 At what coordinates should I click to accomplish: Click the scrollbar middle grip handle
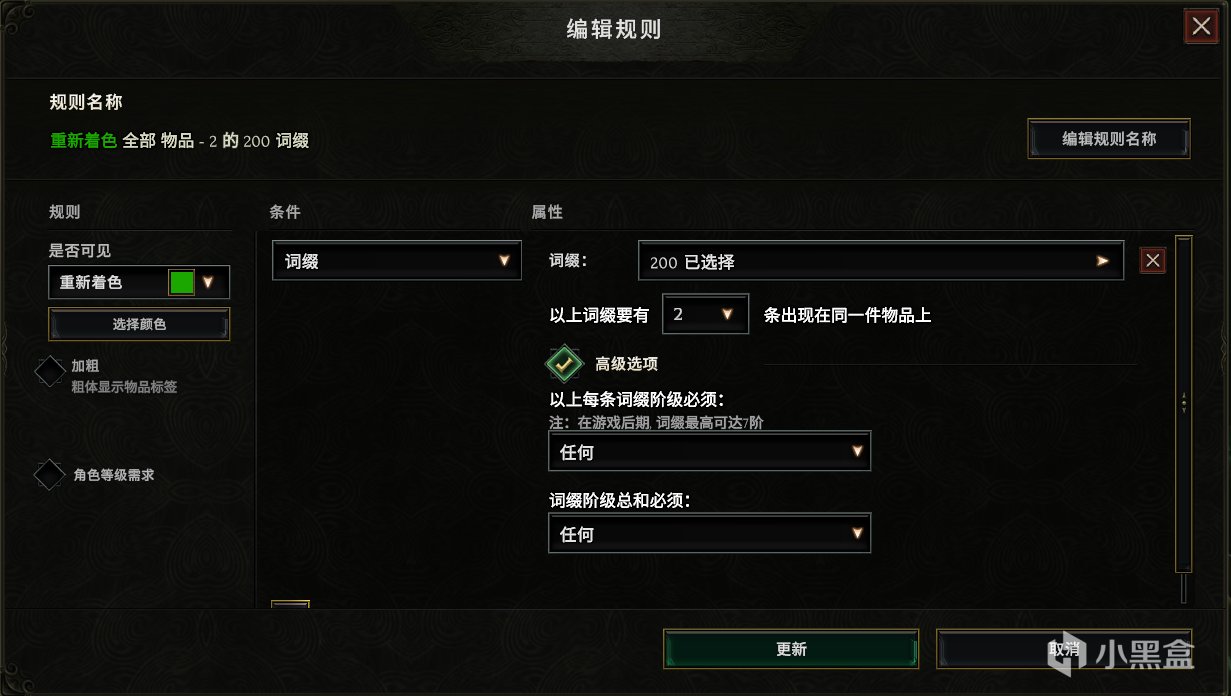click(x=1184, y=402)
